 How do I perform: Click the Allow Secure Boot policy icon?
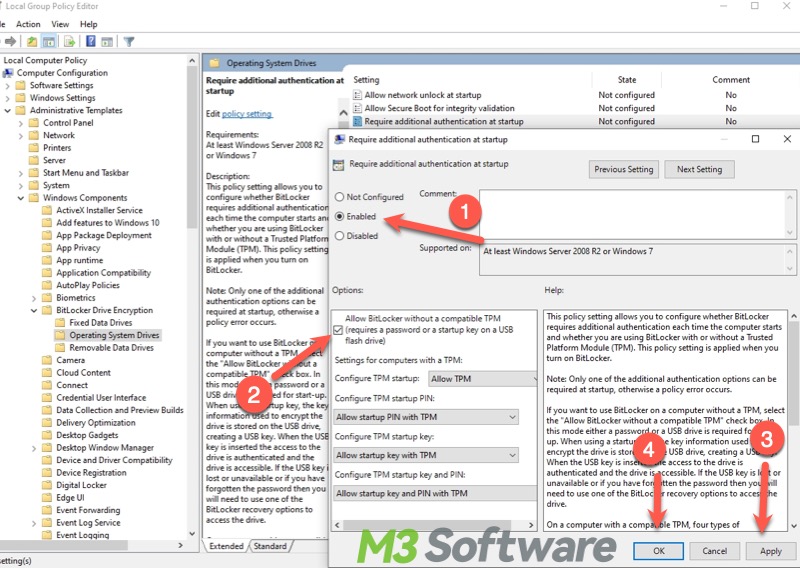click(x=358, y=108)
